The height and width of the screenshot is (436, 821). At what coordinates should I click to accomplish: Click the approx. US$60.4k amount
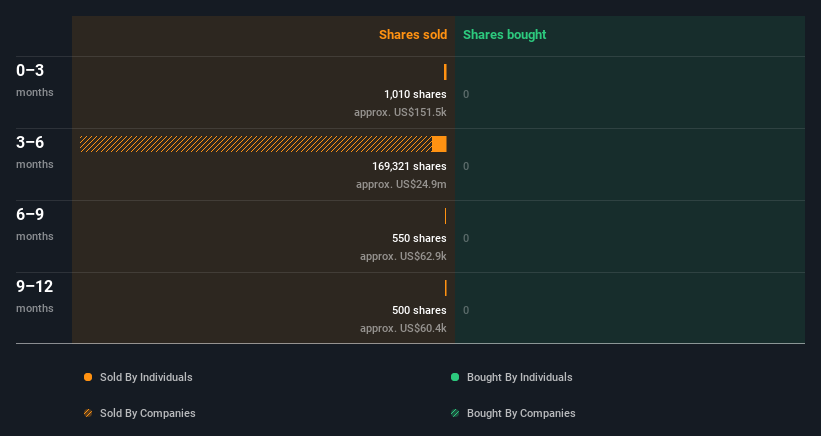coord(403,328)
